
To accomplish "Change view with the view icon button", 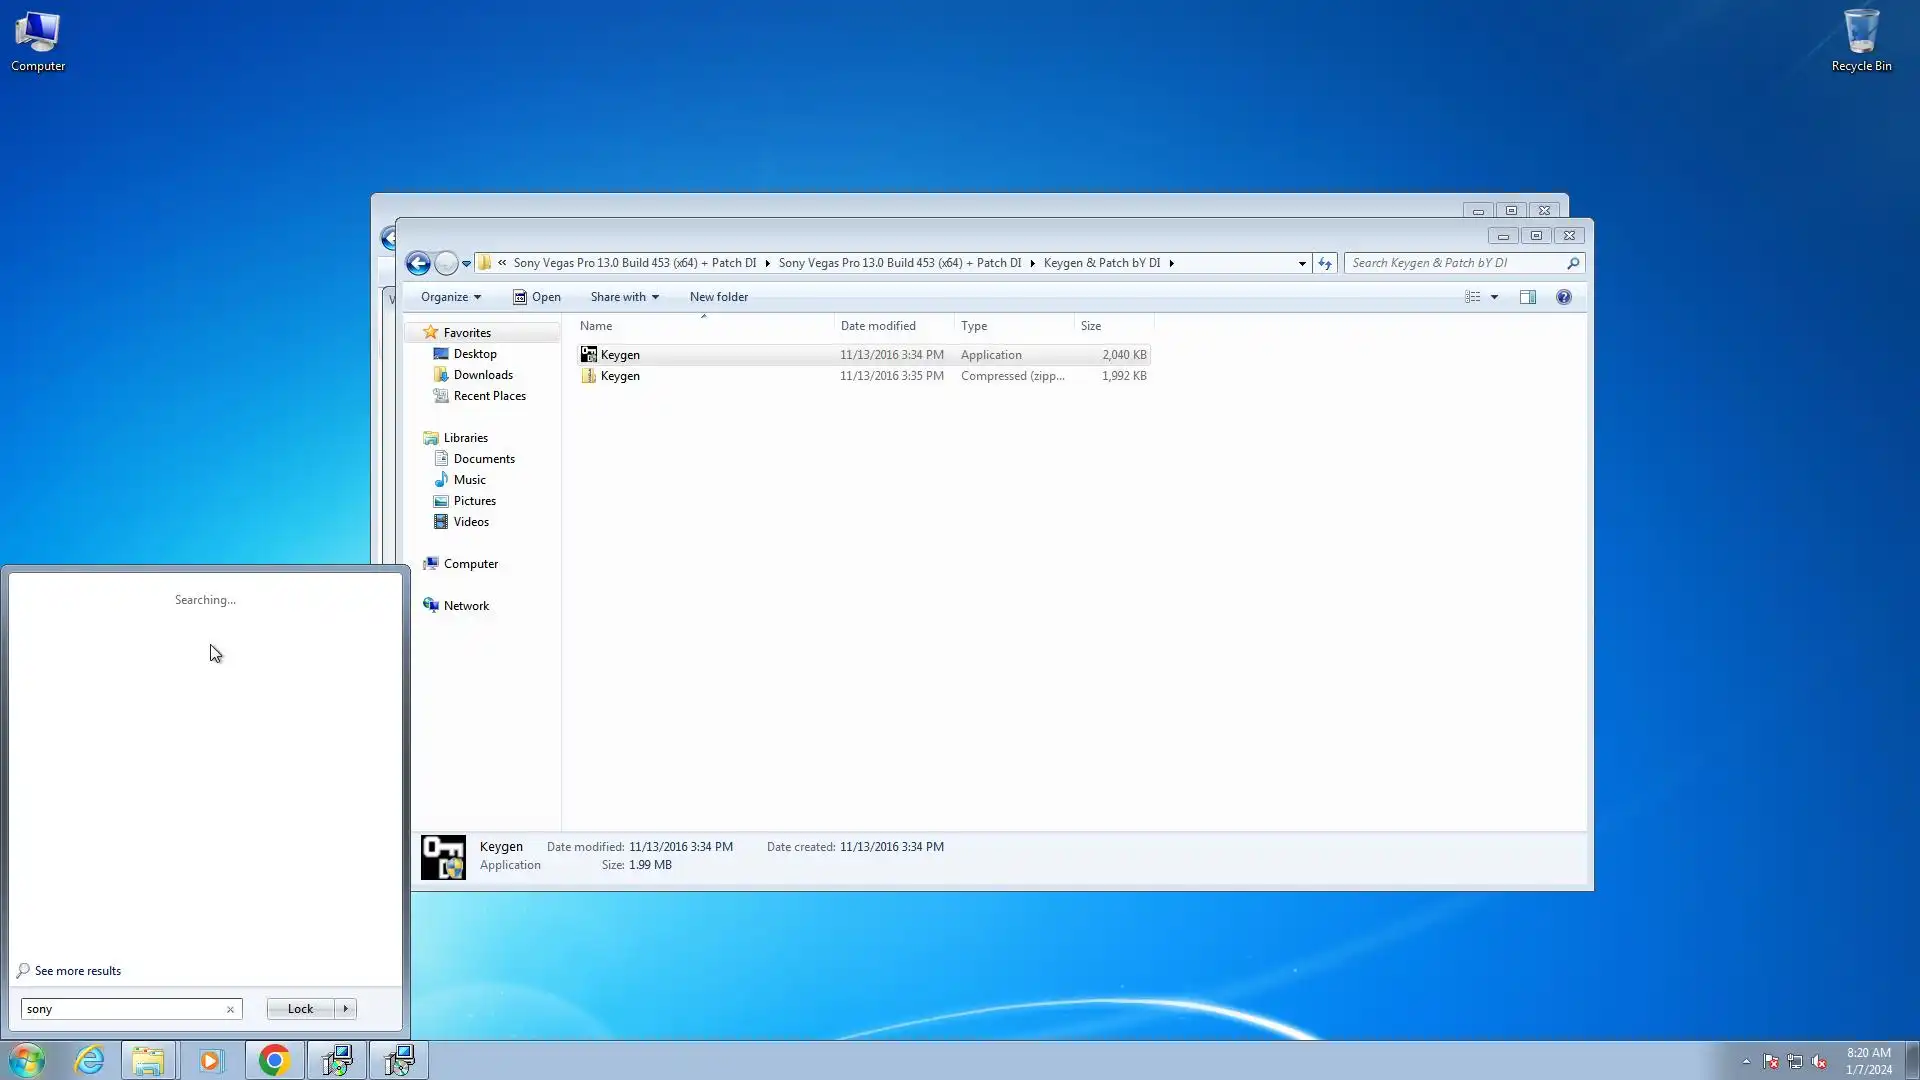I will [x=1472, y=297].
